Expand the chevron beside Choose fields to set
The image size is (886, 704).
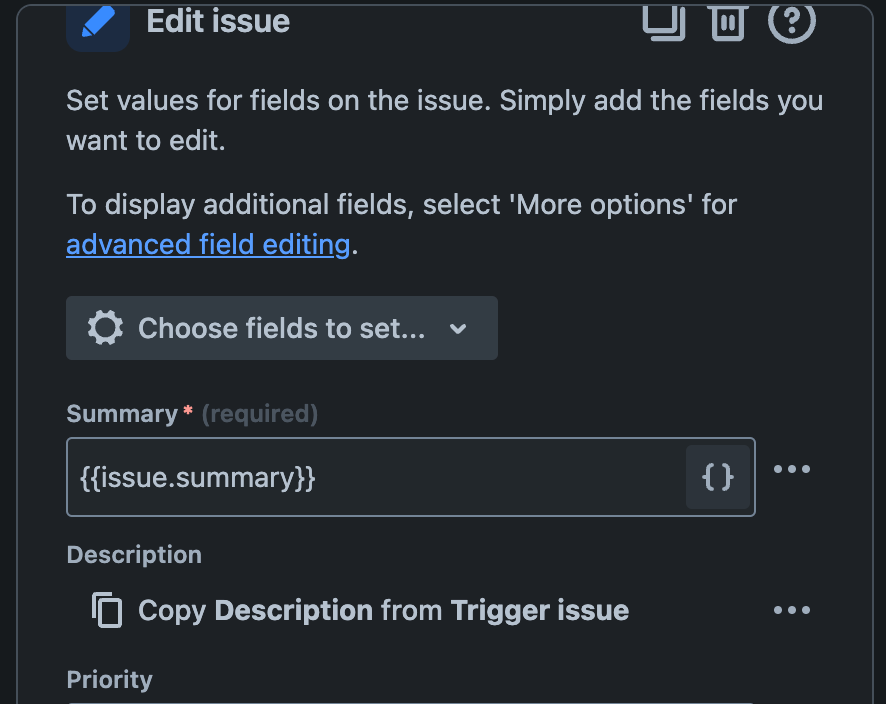pyautogui.click(x=458, y=329)
